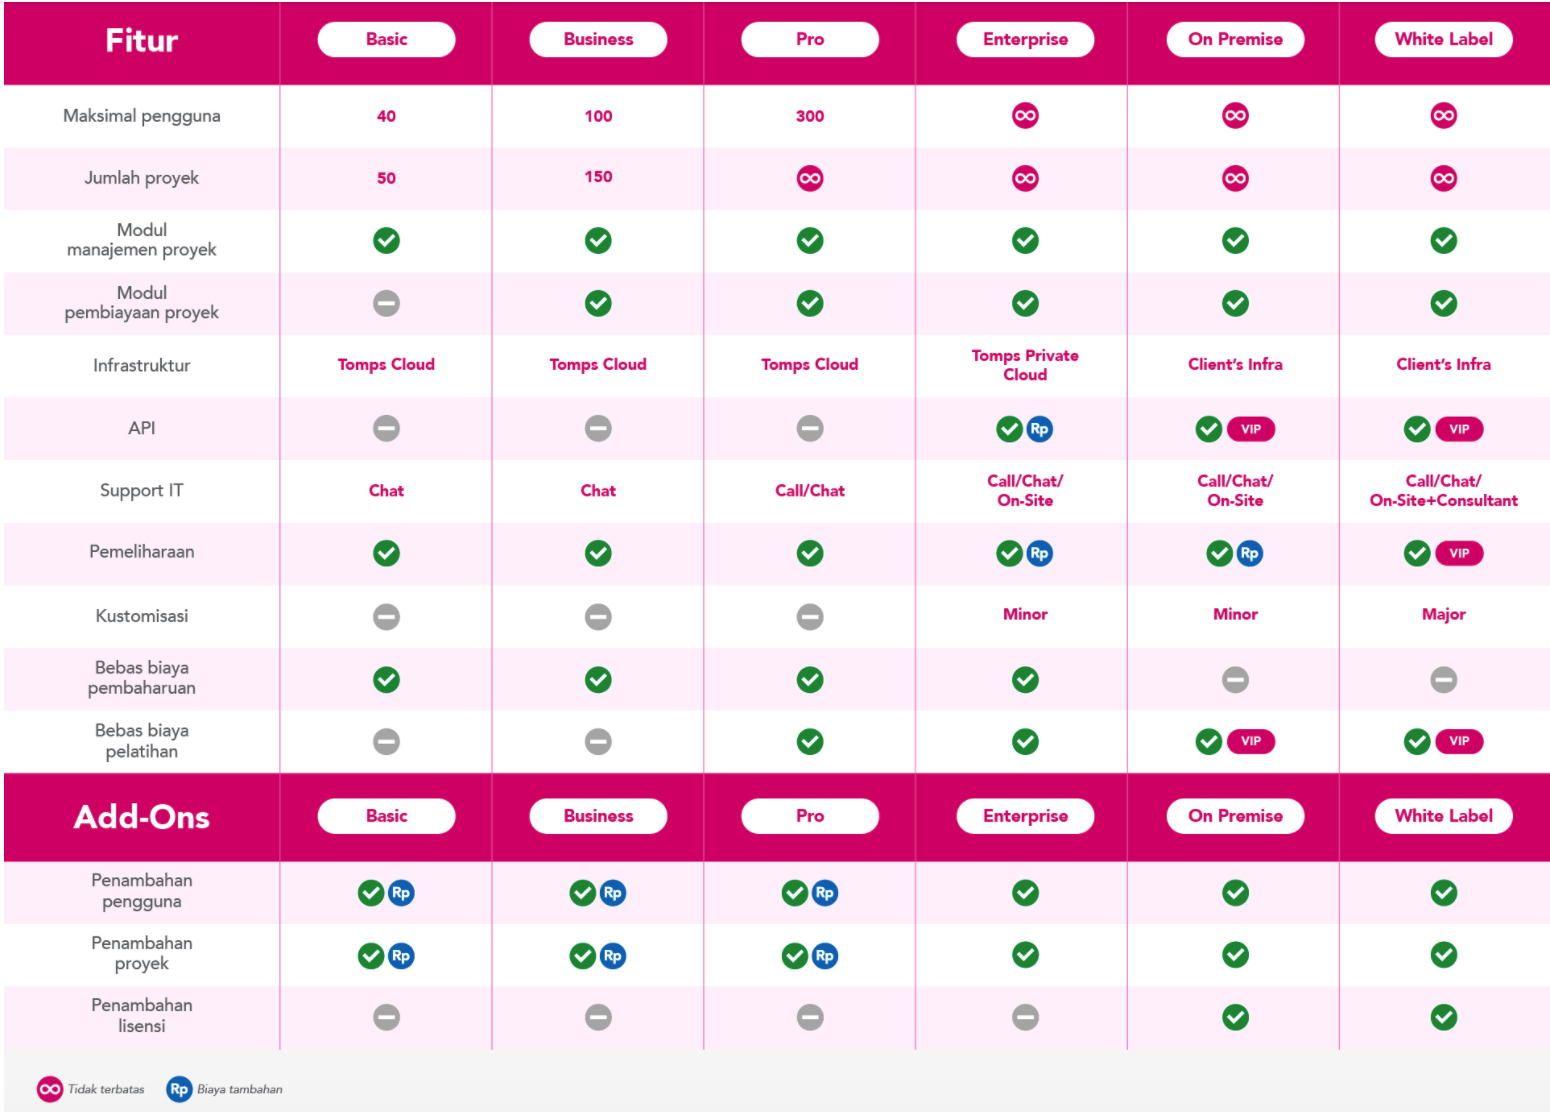Viewport: 1550px width, 1112px height.
Task: Click Tomps Private Cloud text in Enterprise column
Action: pyautogui.click(x=1025, y=365)
